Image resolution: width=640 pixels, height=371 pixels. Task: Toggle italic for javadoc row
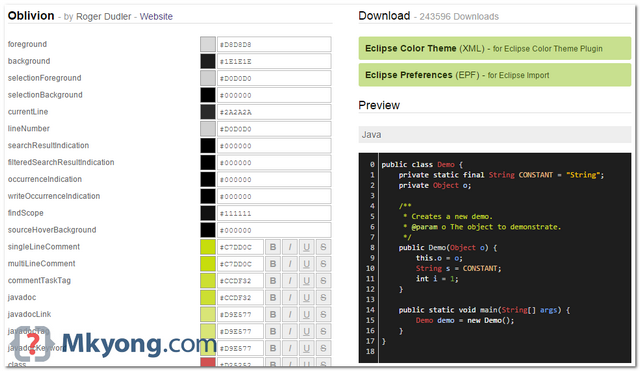290,298
